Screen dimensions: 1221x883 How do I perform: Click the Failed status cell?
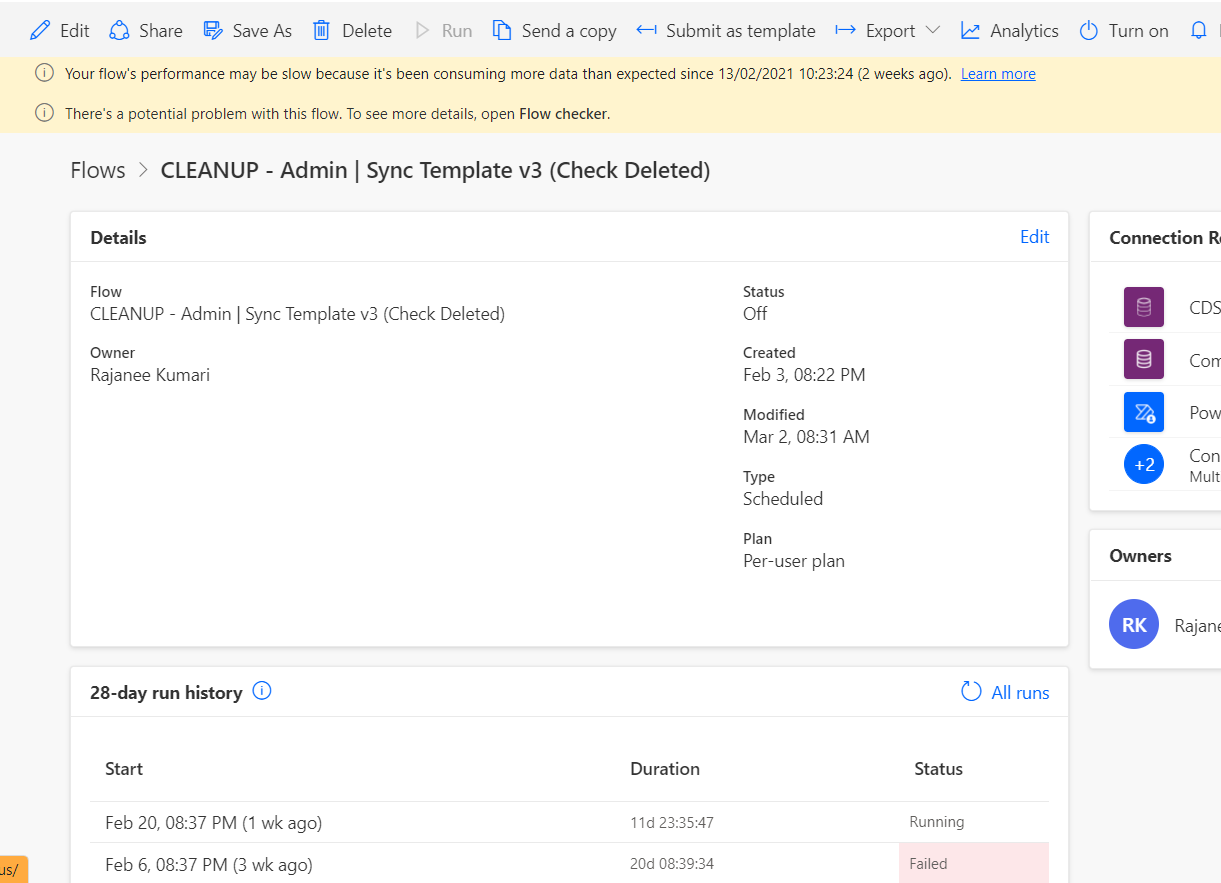click(x=974, y=864)
